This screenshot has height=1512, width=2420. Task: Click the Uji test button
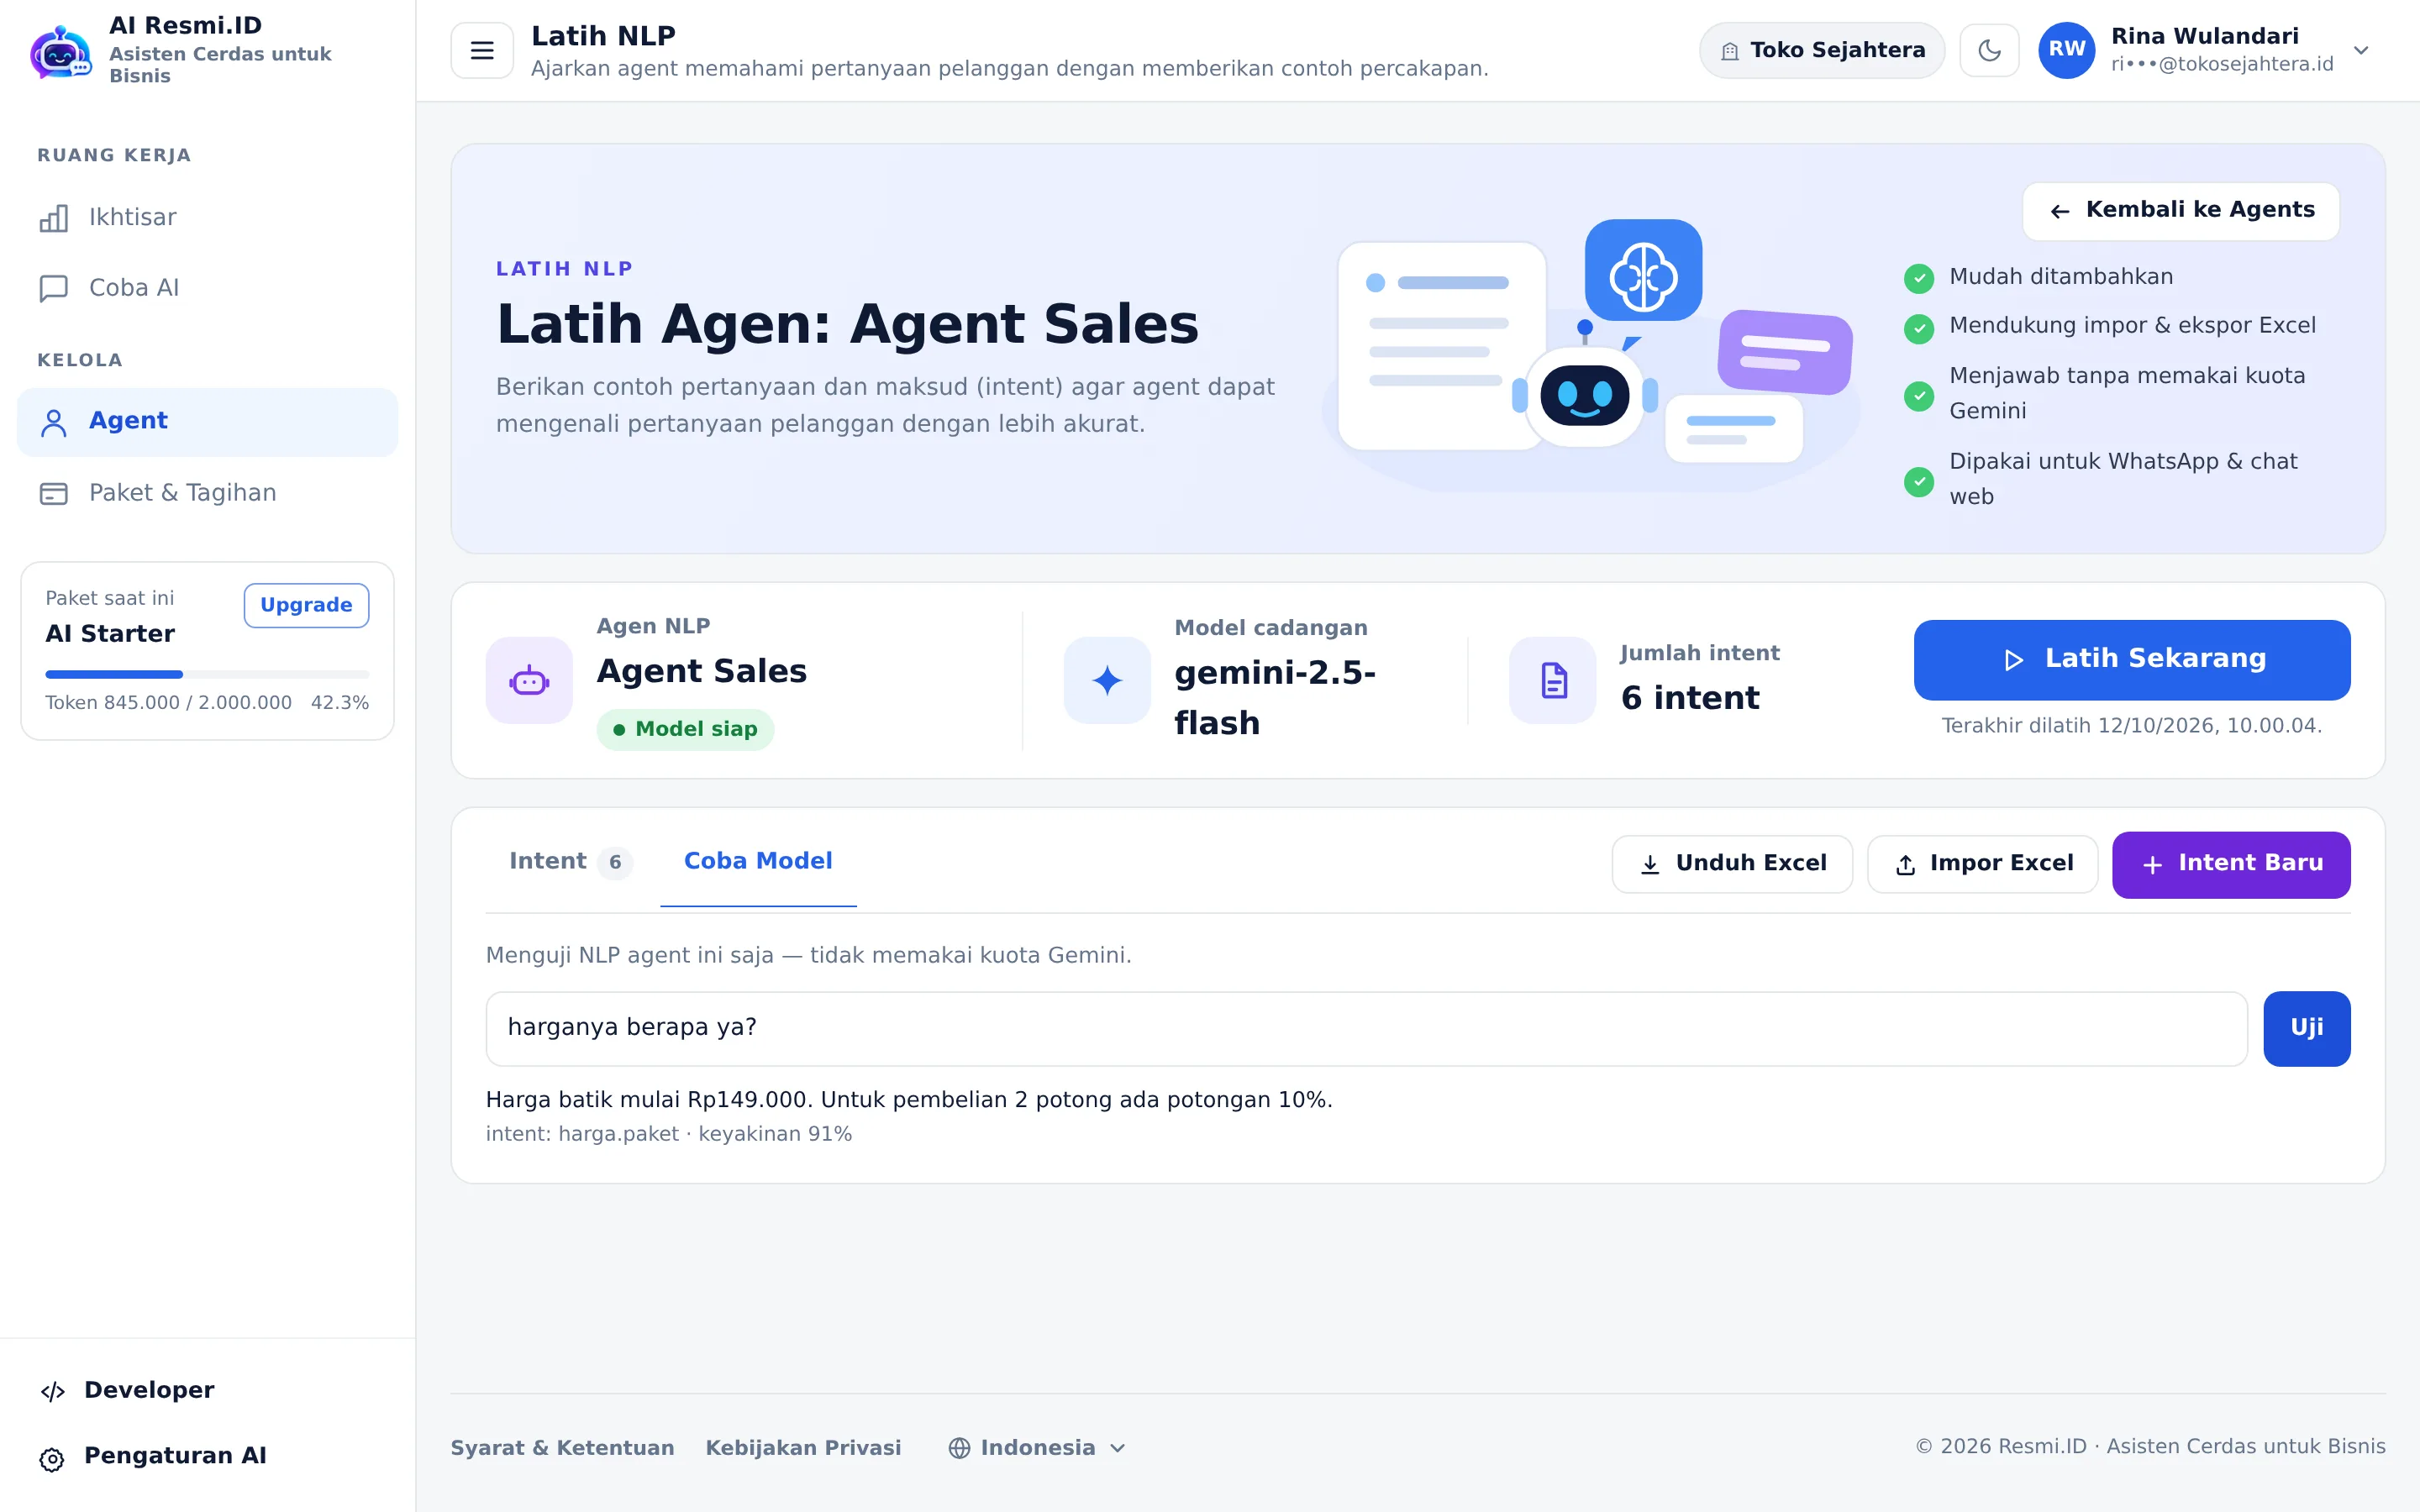click(2306, 1028)
